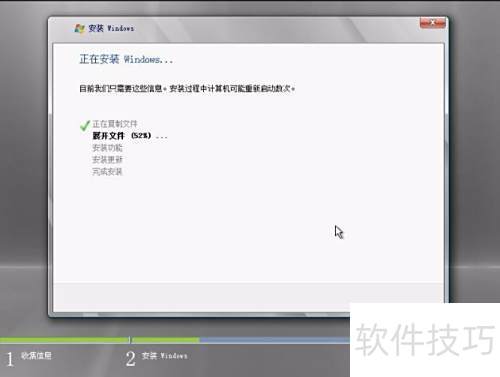Click the step number 2 at bottom
This screenshot has height=377, width=500.
(131, 359)
